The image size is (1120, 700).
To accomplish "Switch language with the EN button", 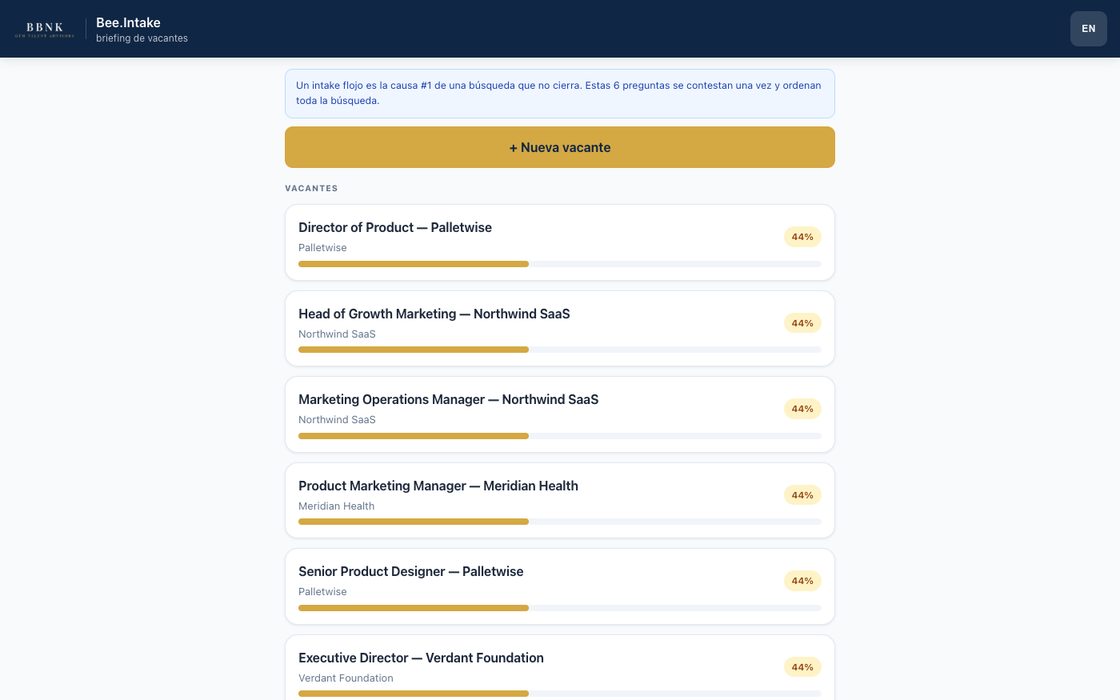I will (1088, 29).
